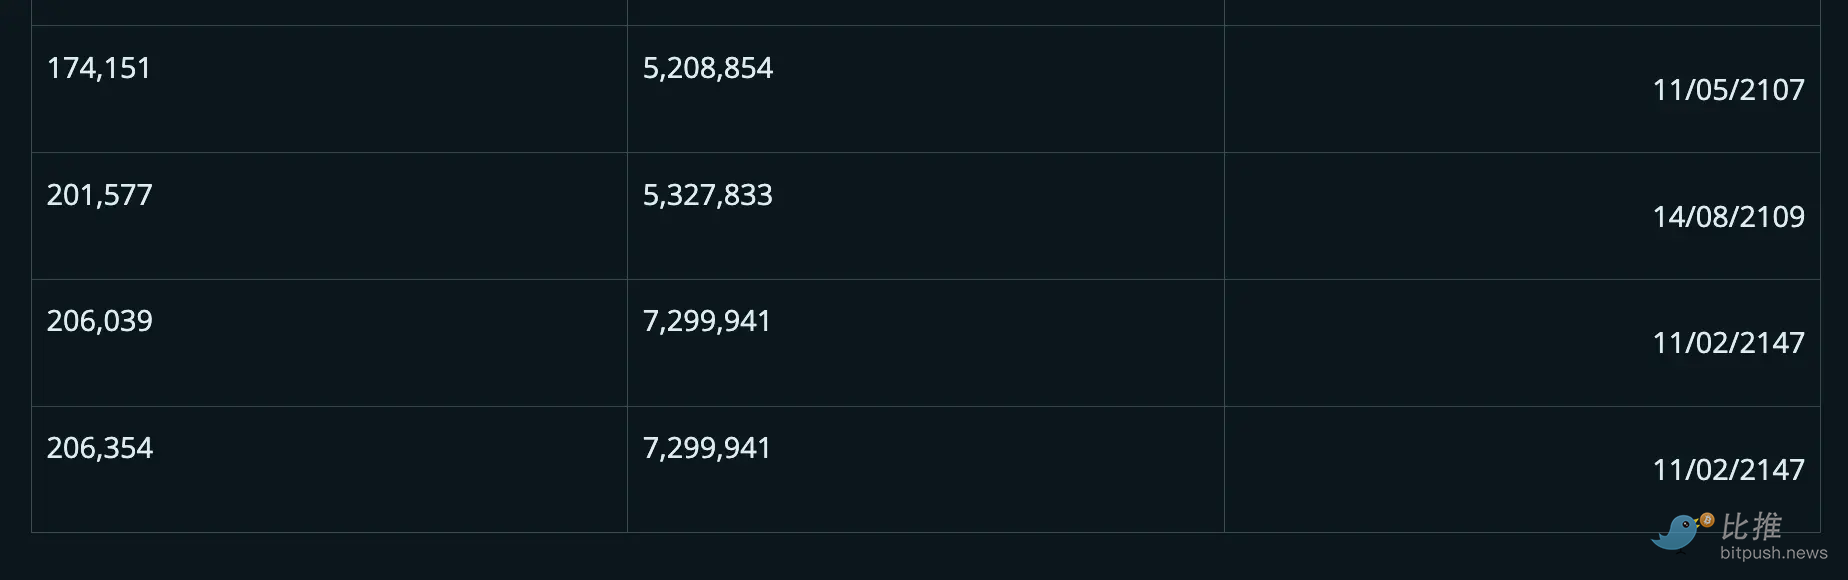Click the cut-off cell above 174,151

pos(329,11)
